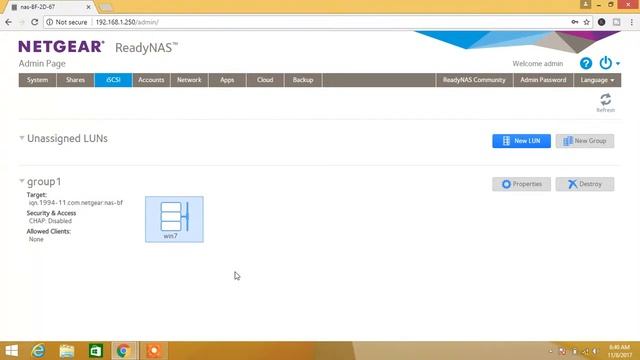Click the New LUN button
The height and width of the screenshot is (360, 640).
pyautogui.click(x=521, y=141)
